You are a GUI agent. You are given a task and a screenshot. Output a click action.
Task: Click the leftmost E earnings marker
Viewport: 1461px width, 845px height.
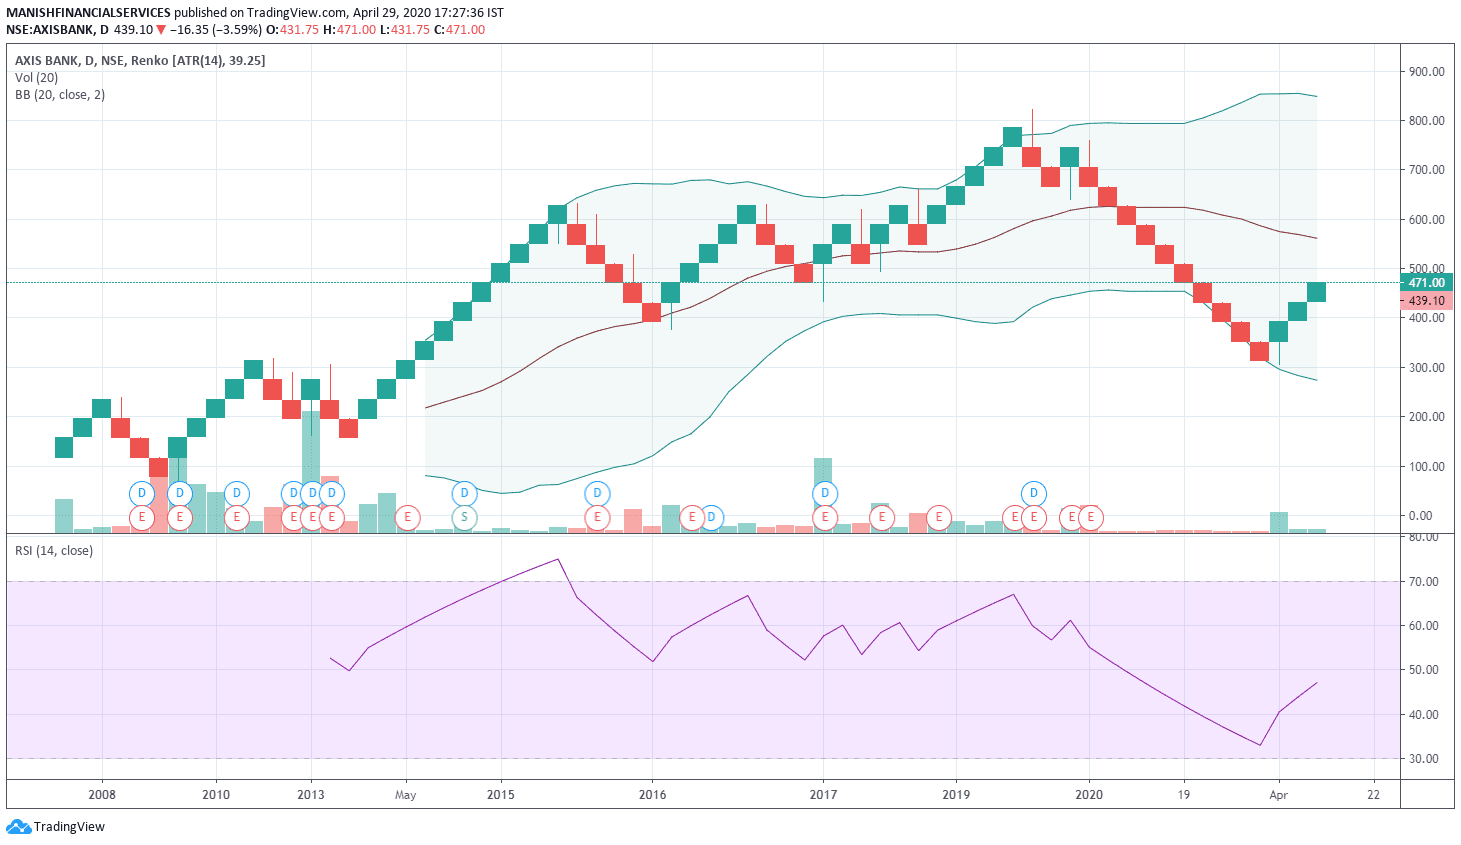pyautogui.click(x=142, y=517)
